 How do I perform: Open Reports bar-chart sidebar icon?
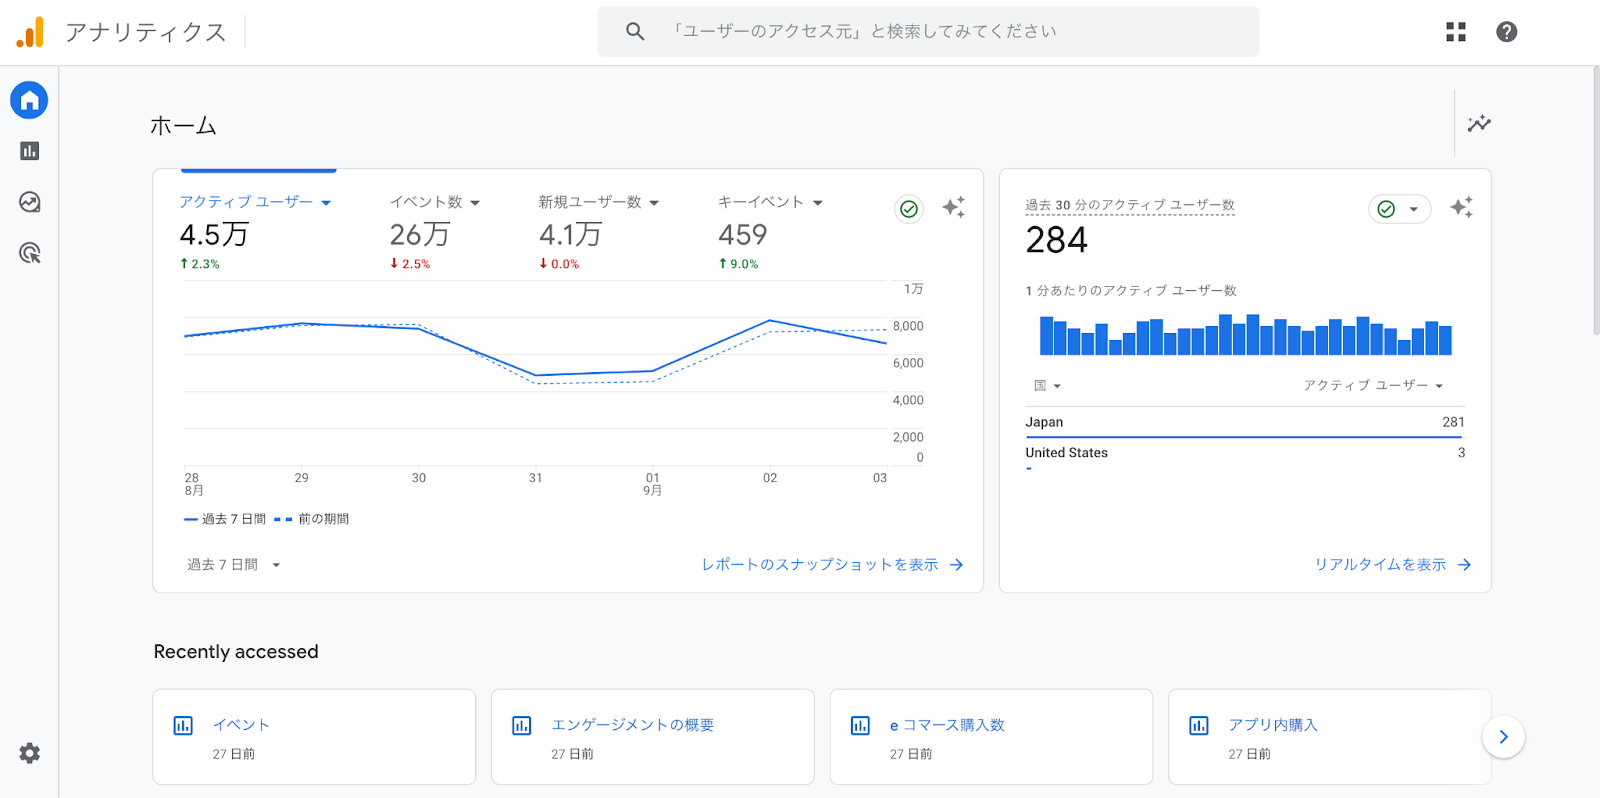coord(30,151)
